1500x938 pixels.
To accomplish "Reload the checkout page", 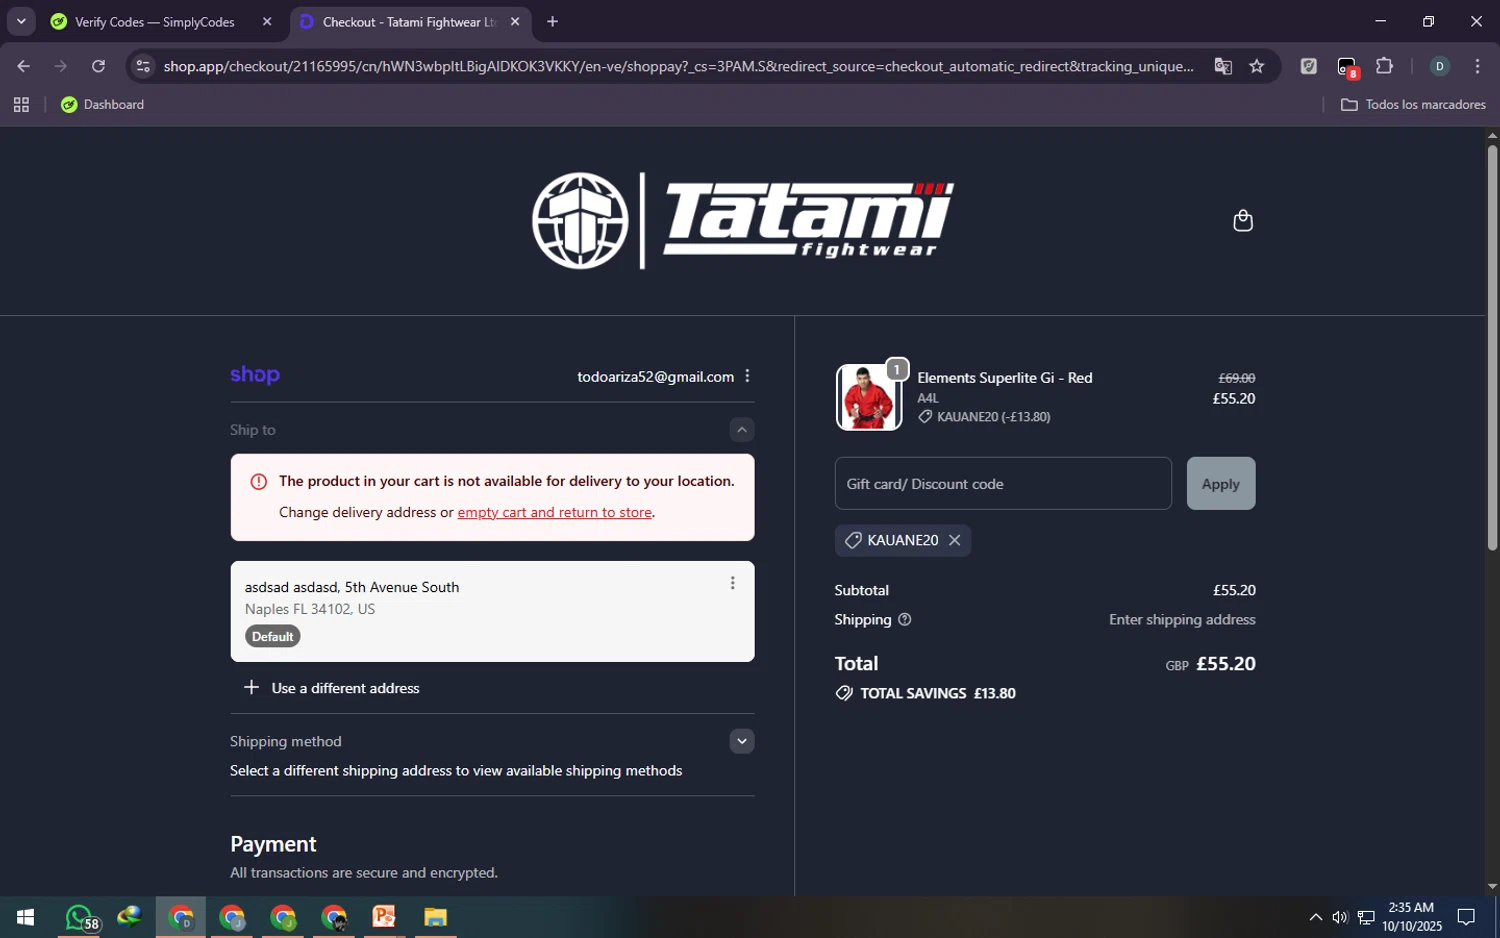I will point(98,66).
